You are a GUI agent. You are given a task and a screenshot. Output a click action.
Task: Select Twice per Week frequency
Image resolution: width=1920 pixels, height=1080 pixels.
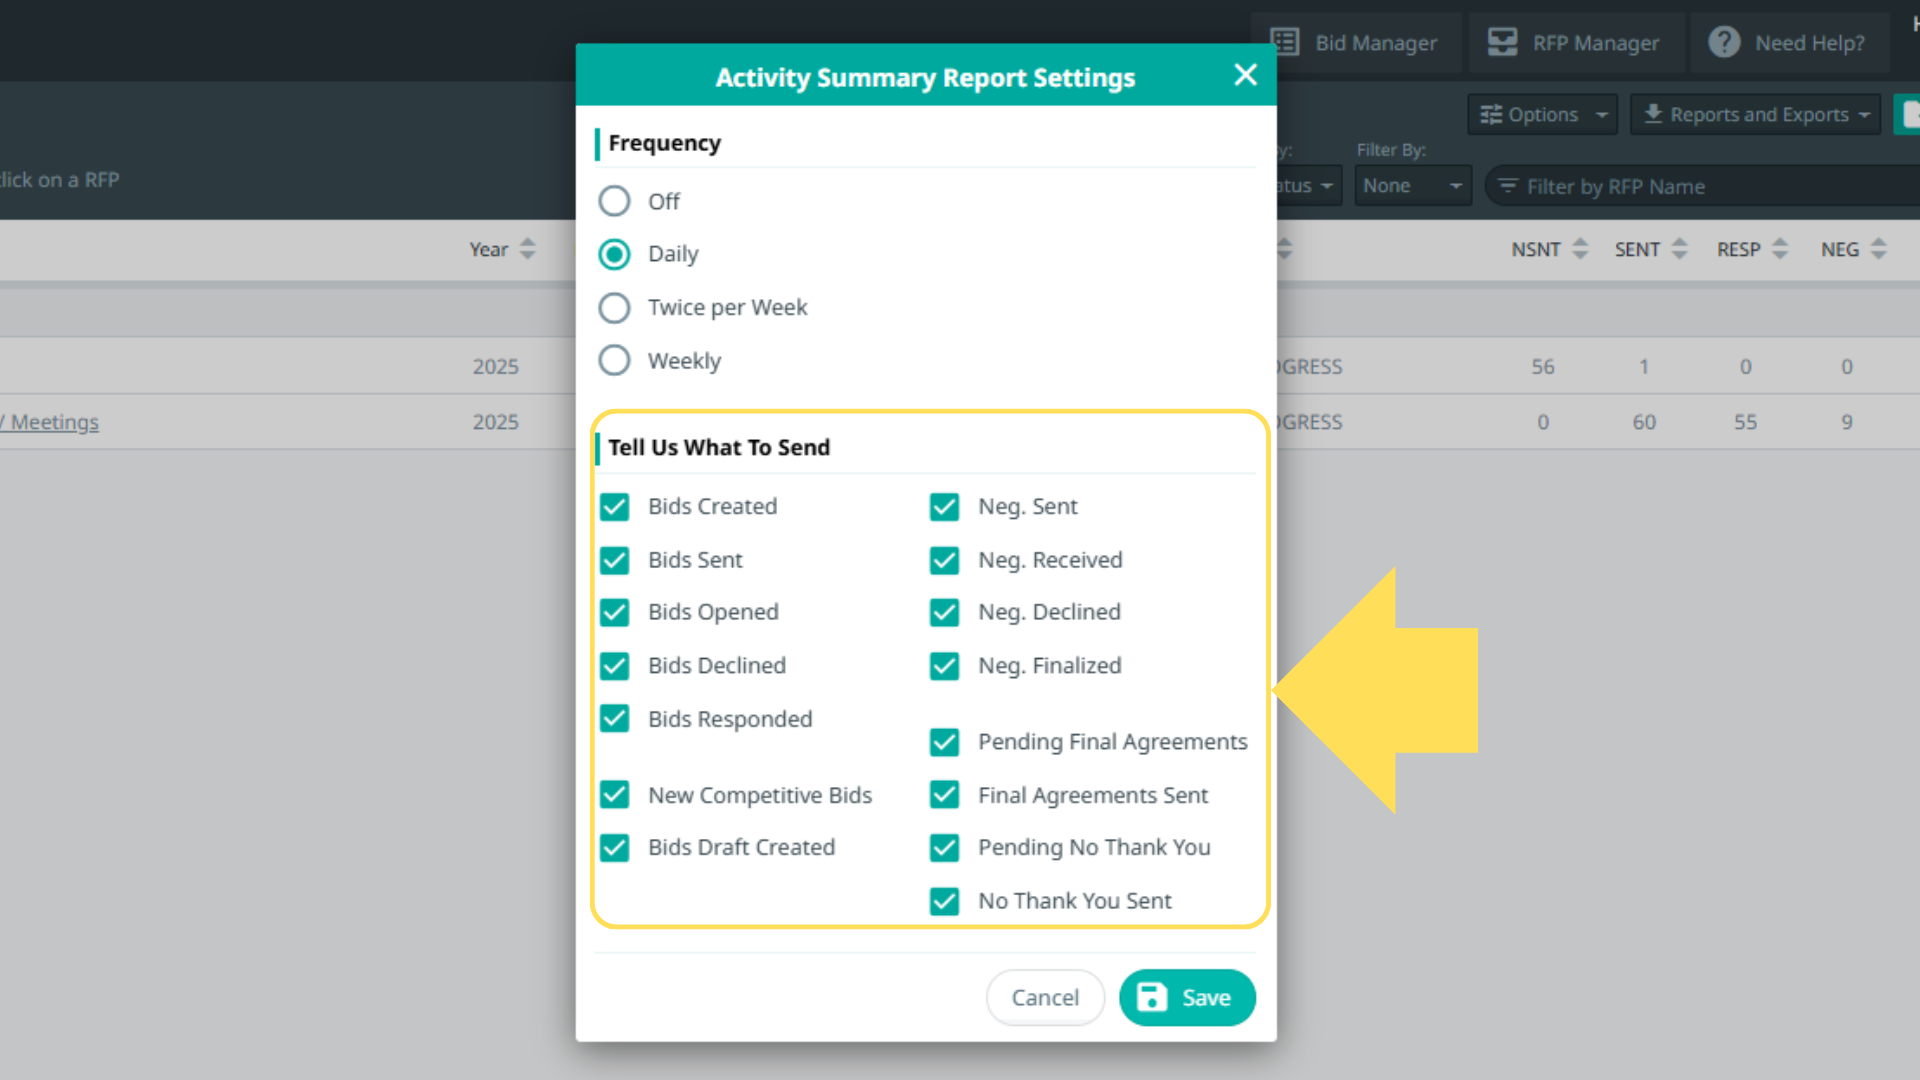(614, 307)
